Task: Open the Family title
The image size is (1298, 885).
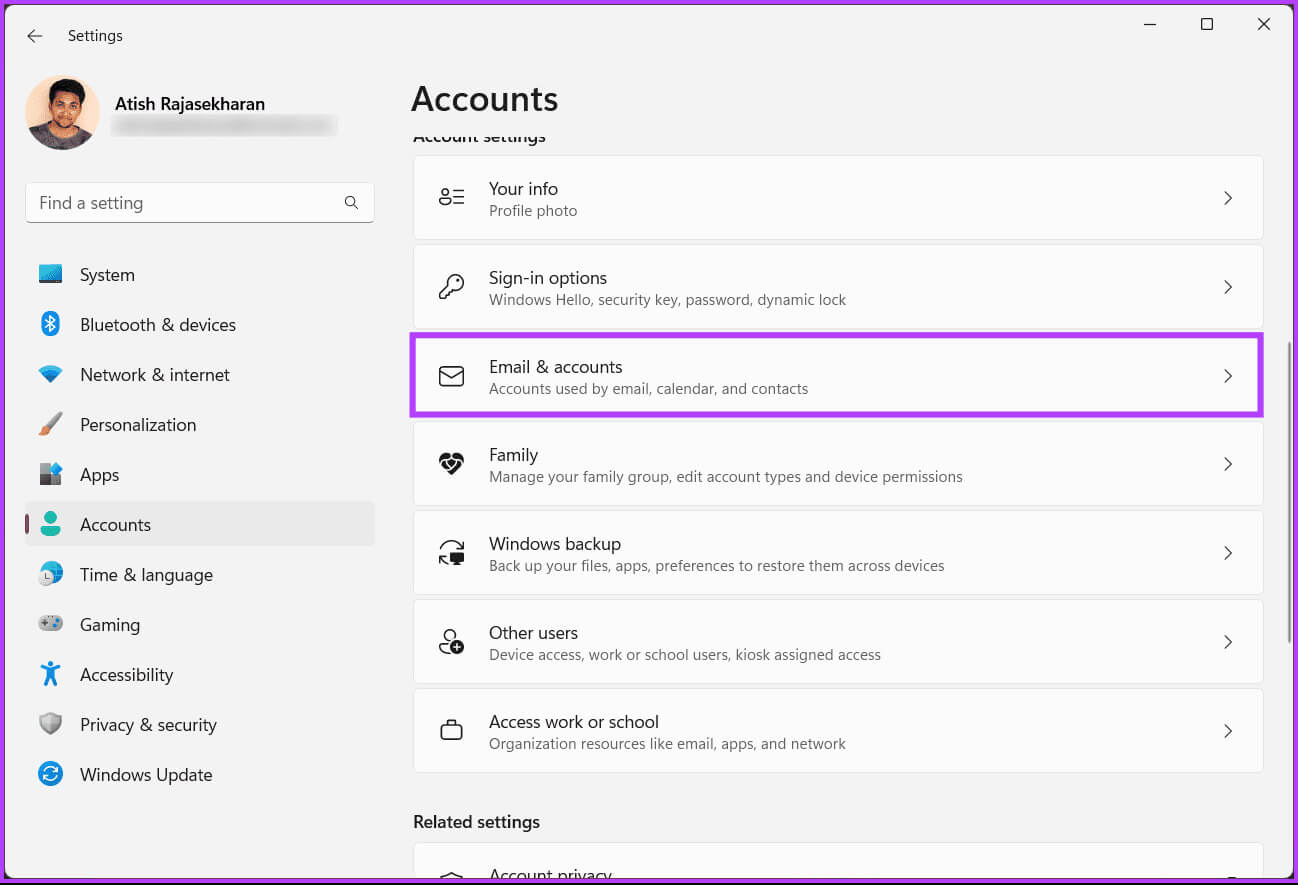Action: [x=513, y=455]
